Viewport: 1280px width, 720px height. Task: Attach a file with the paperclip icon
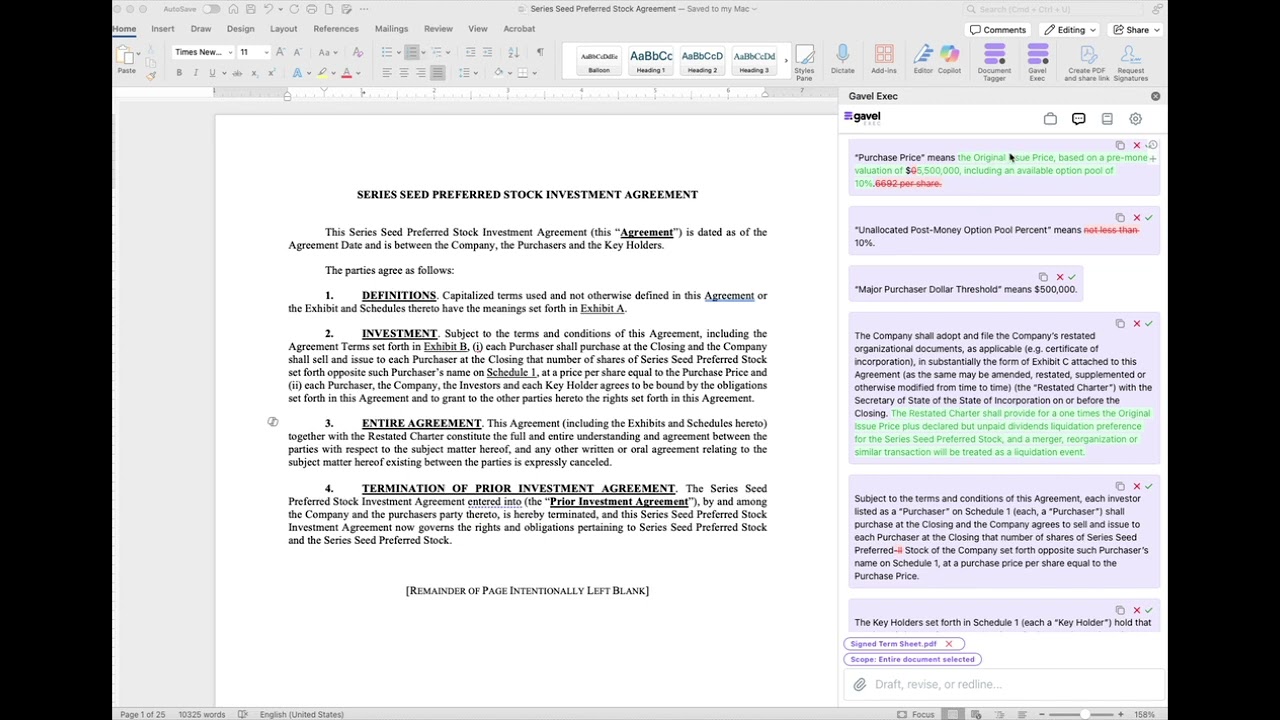click(x=859, y=685)
